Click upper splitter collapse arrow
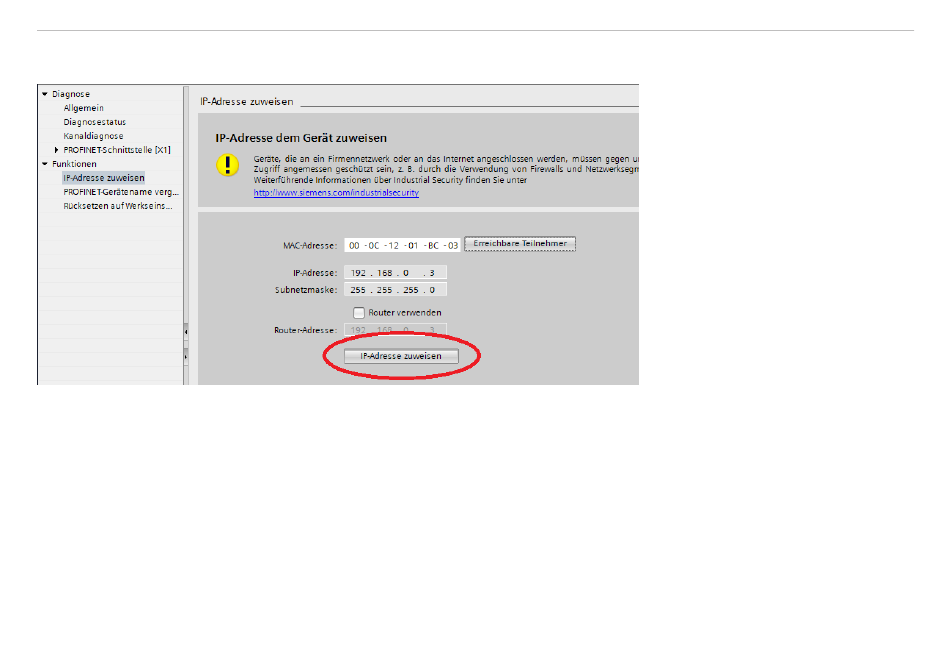The width and height of the screenshot is (950, 665). tap(186, 332)
